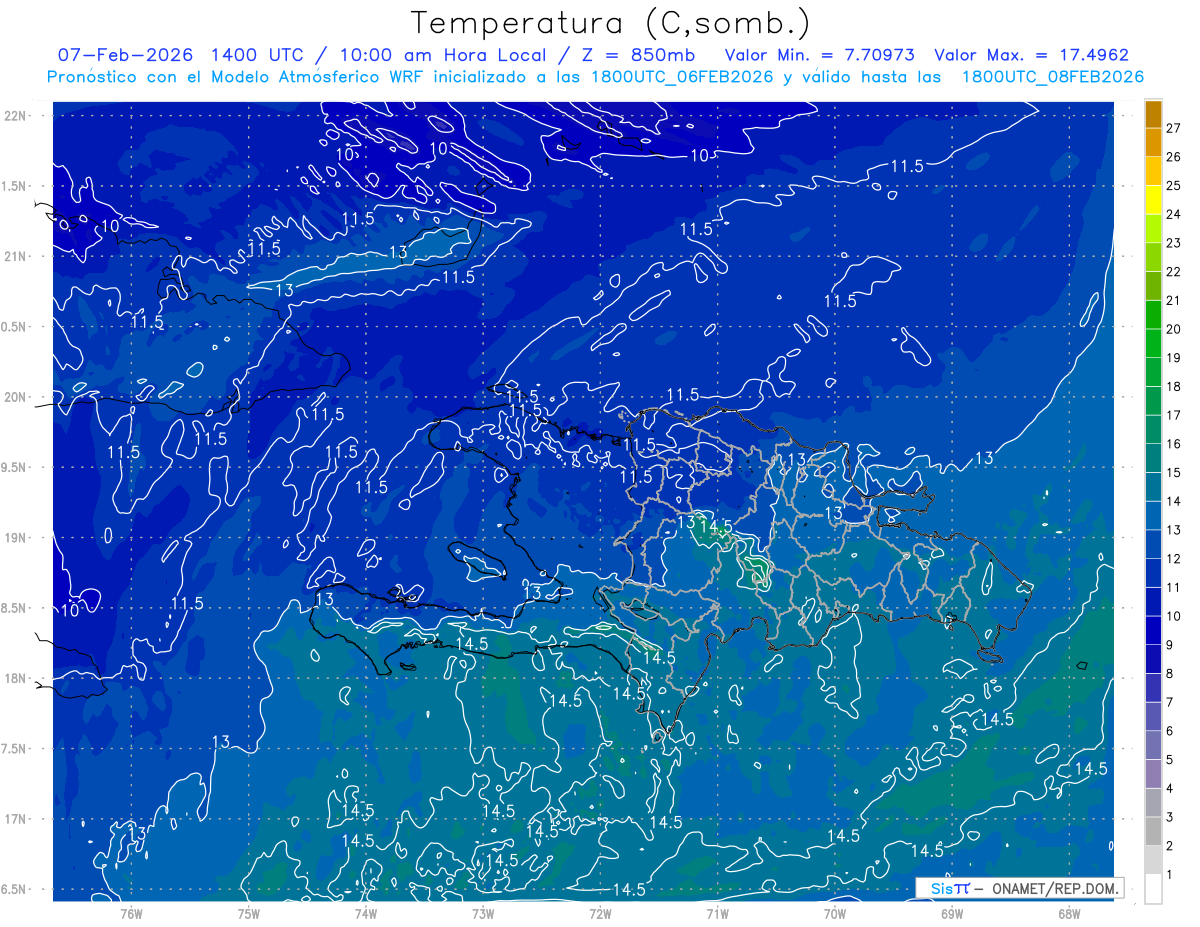Image resolution: width=1200 pixels, height=927 pixels.
Task: Click the "8.5N" latitude axis label
Action: (x=13, y=608)
